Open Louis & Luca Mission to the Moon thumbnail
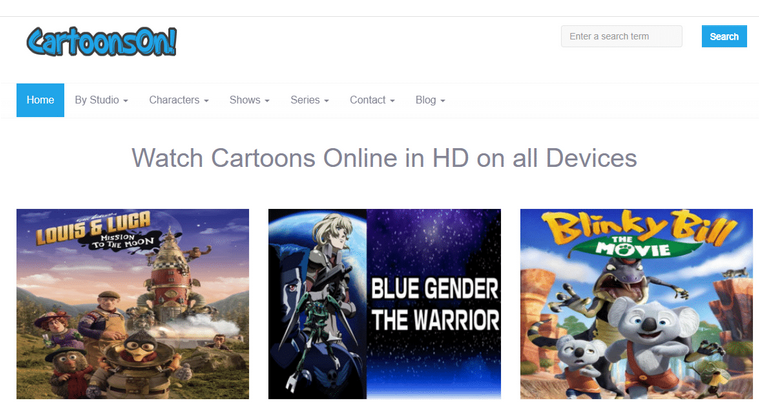 133,304
